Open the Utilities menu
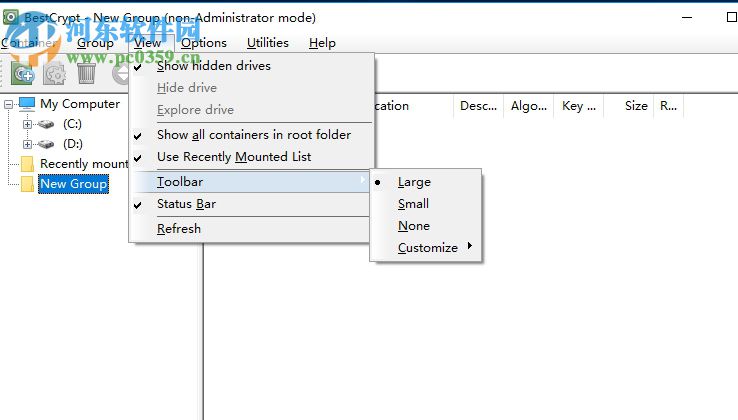Screen dimensions: 738x420 click(x=268, y=43)
